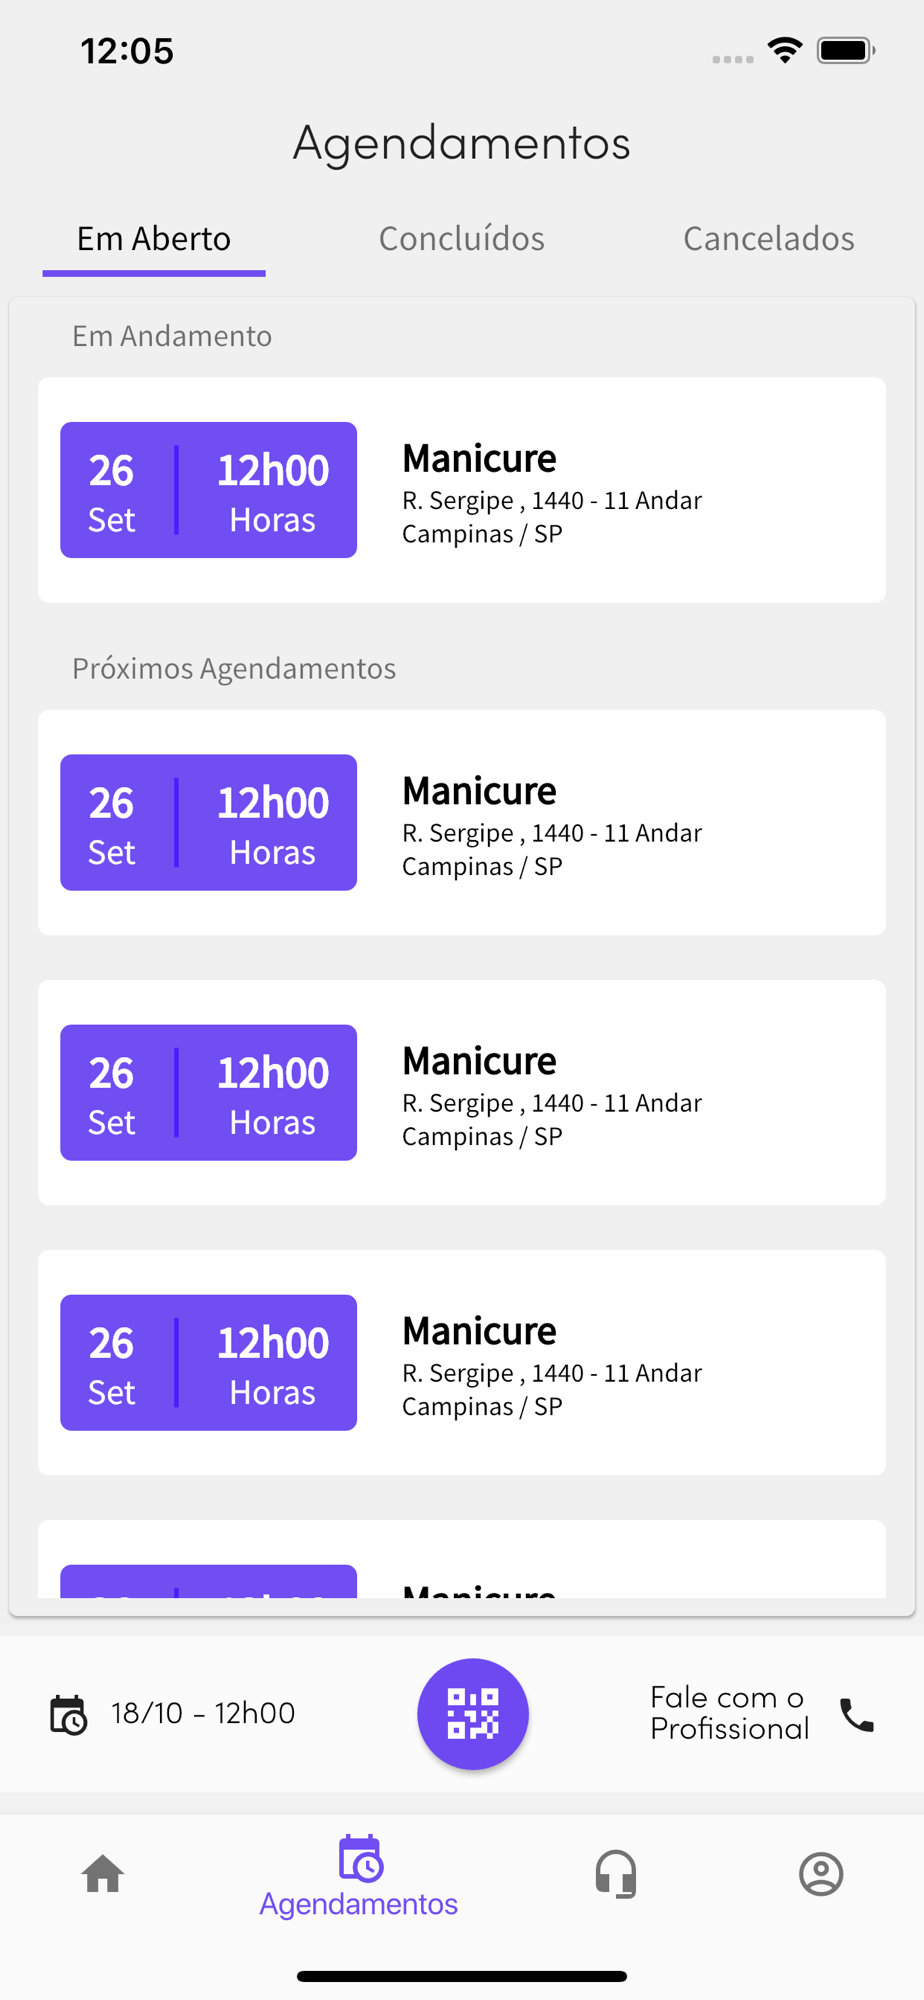
Task: Tap the 18/10 – 12h00 schedule text
Action: (x=203, y=1713)
